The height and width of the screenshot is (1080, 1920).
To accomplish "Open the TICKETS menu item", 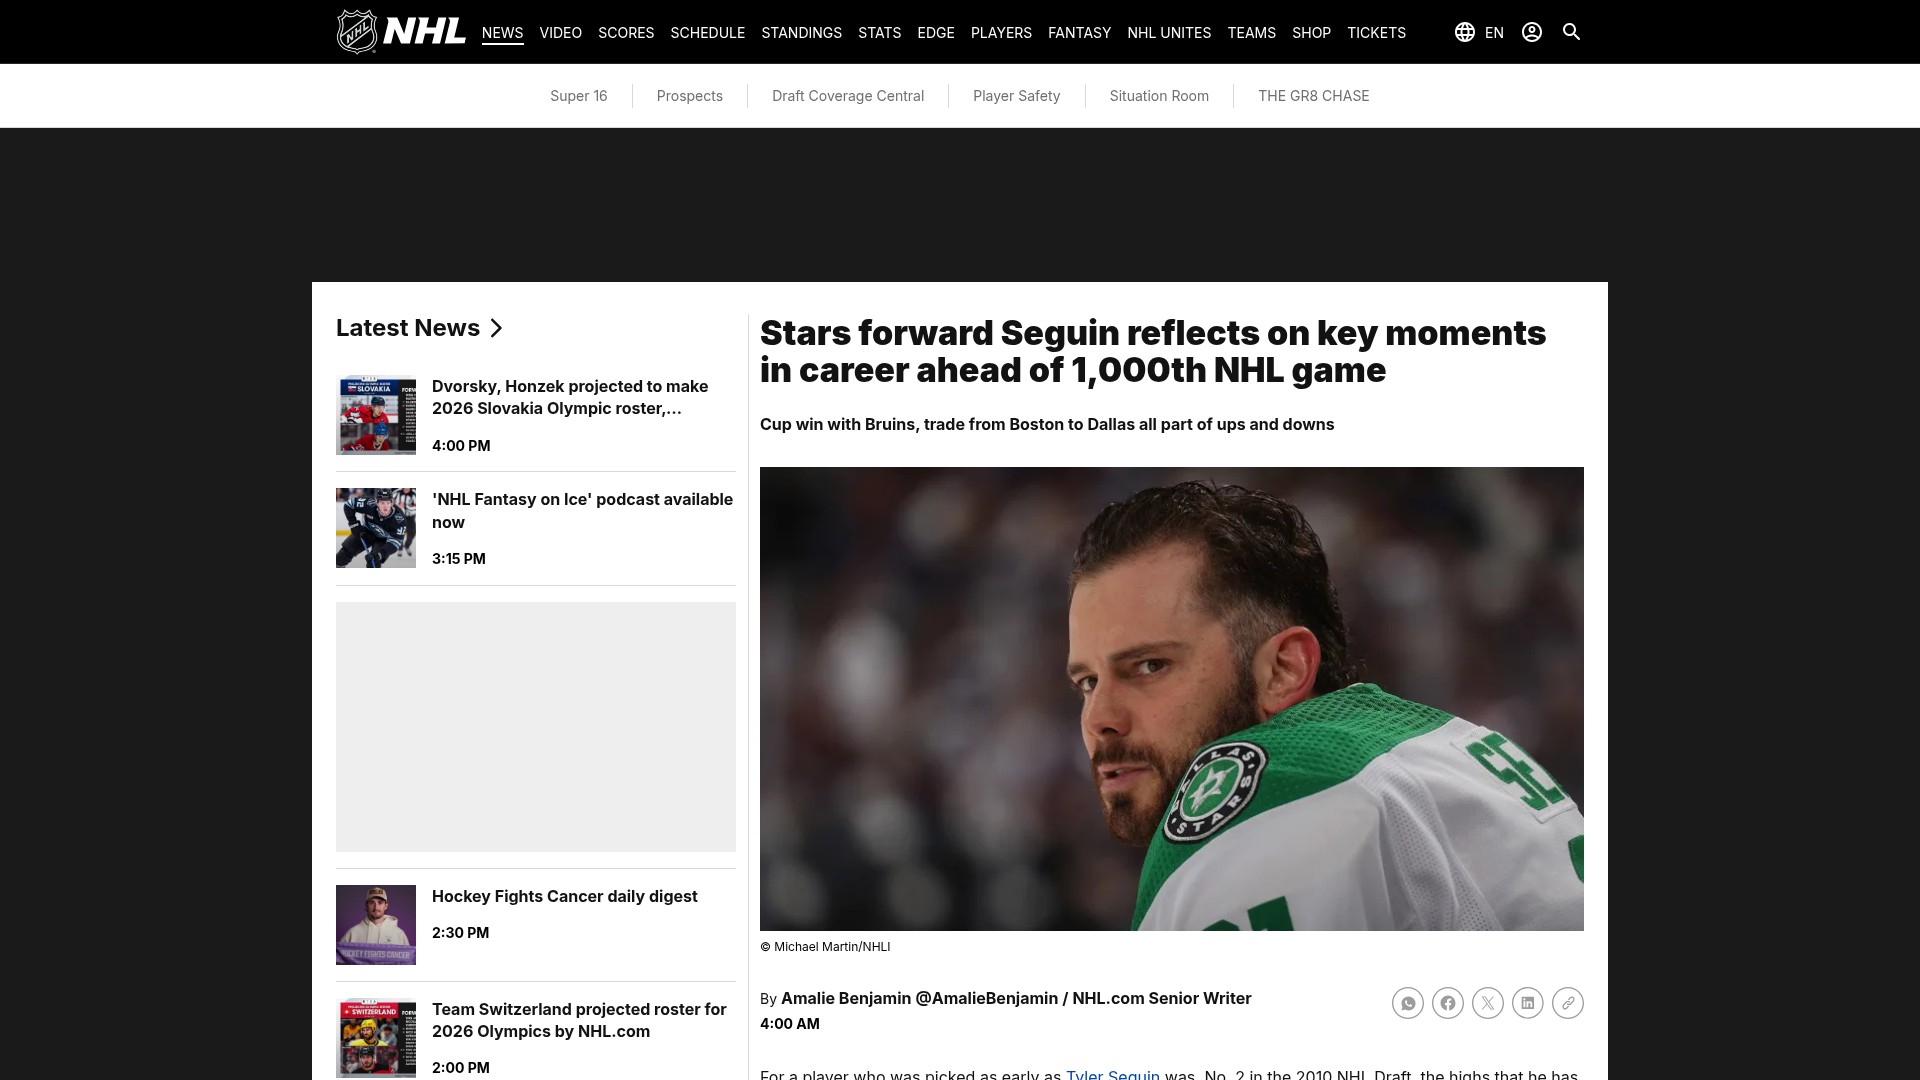I will point(1376,33).
